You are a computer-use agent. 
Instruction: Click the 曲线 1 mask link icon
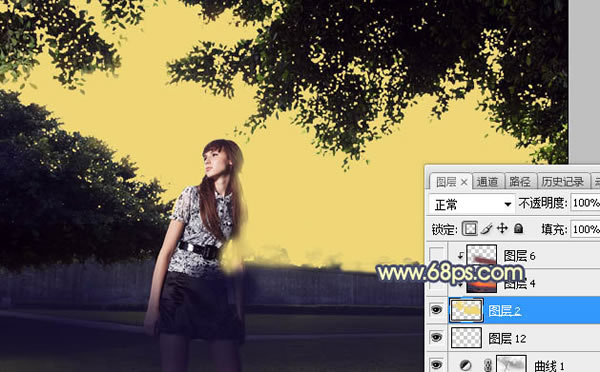pyautogui.click(x=488, y=365)
